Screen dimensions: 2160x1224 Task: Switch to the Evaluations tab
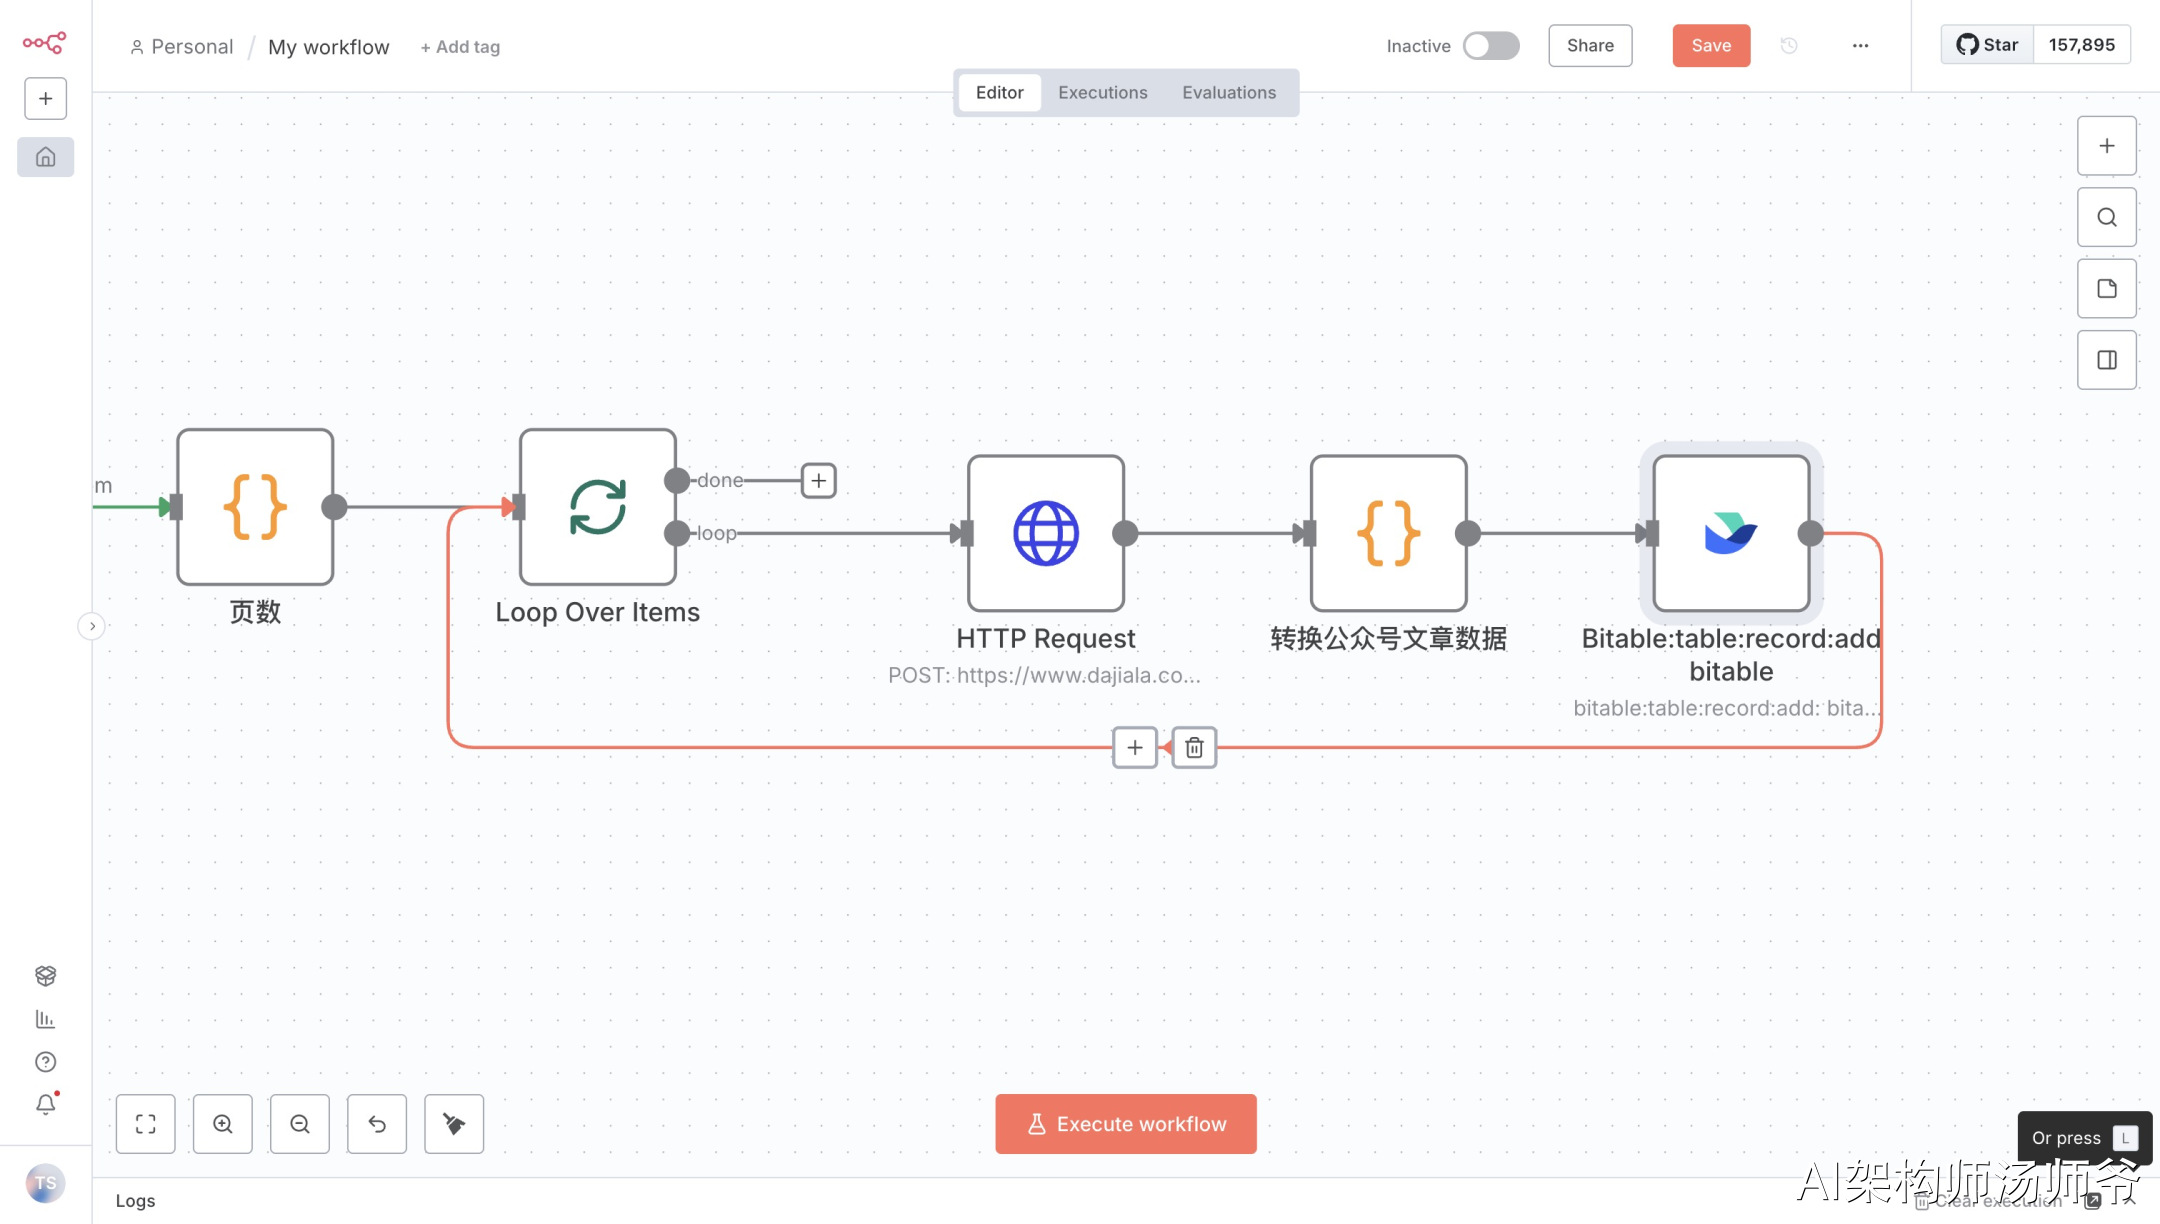click(1229, 93)
